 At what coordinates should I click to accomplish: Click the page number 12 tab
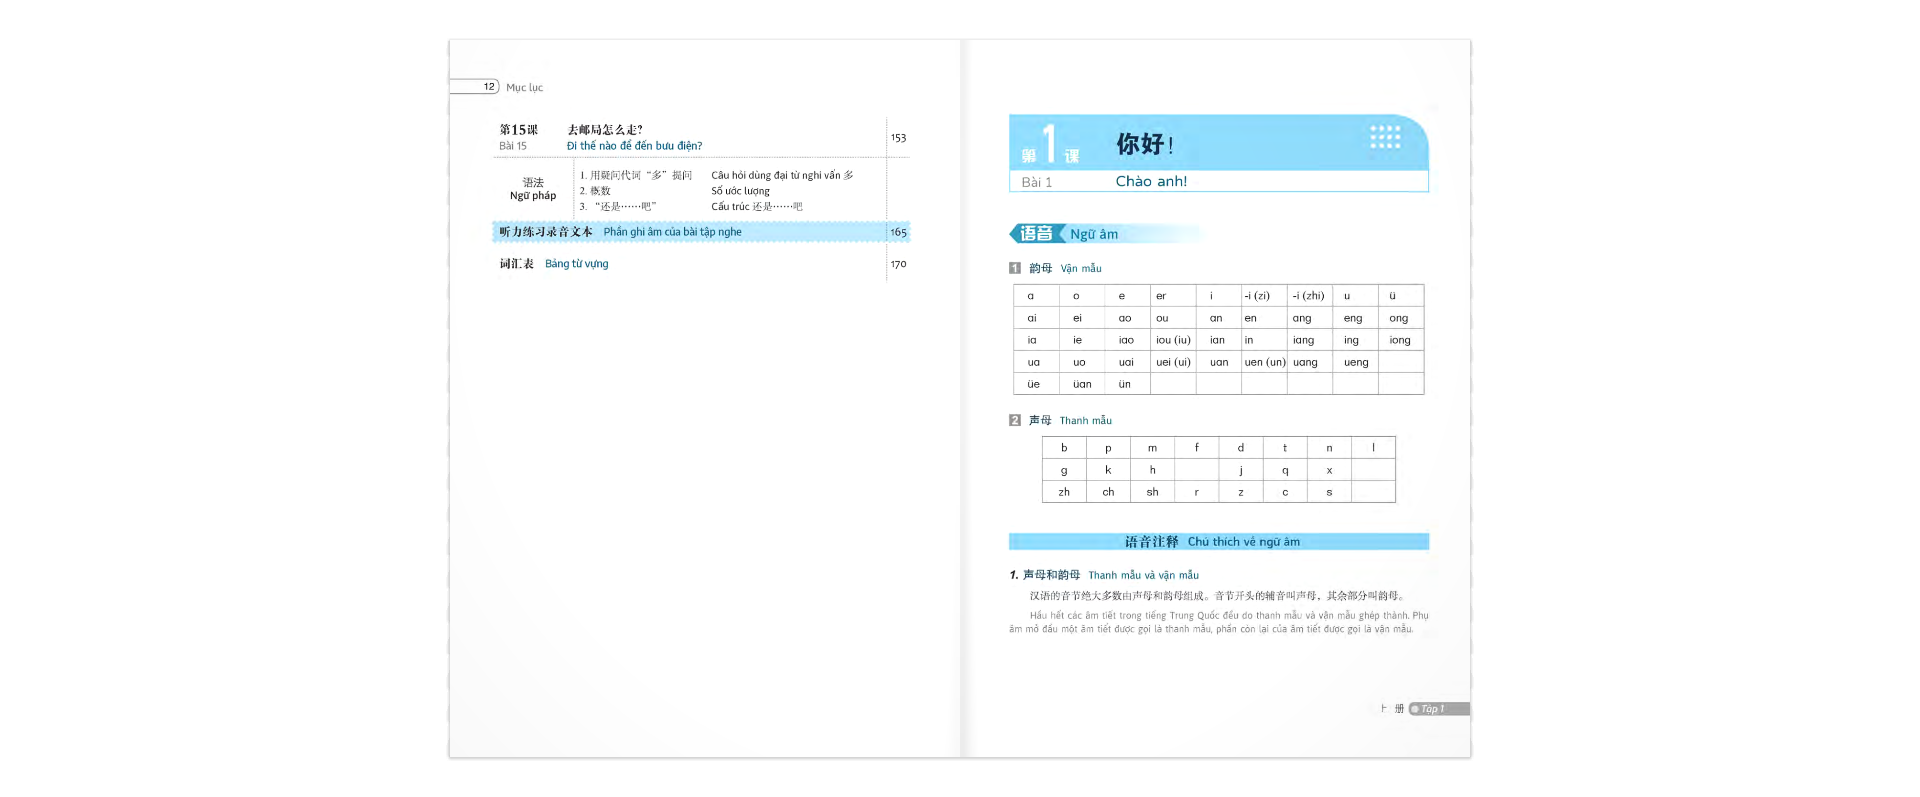pyautogui.click(x=488, y=87)
